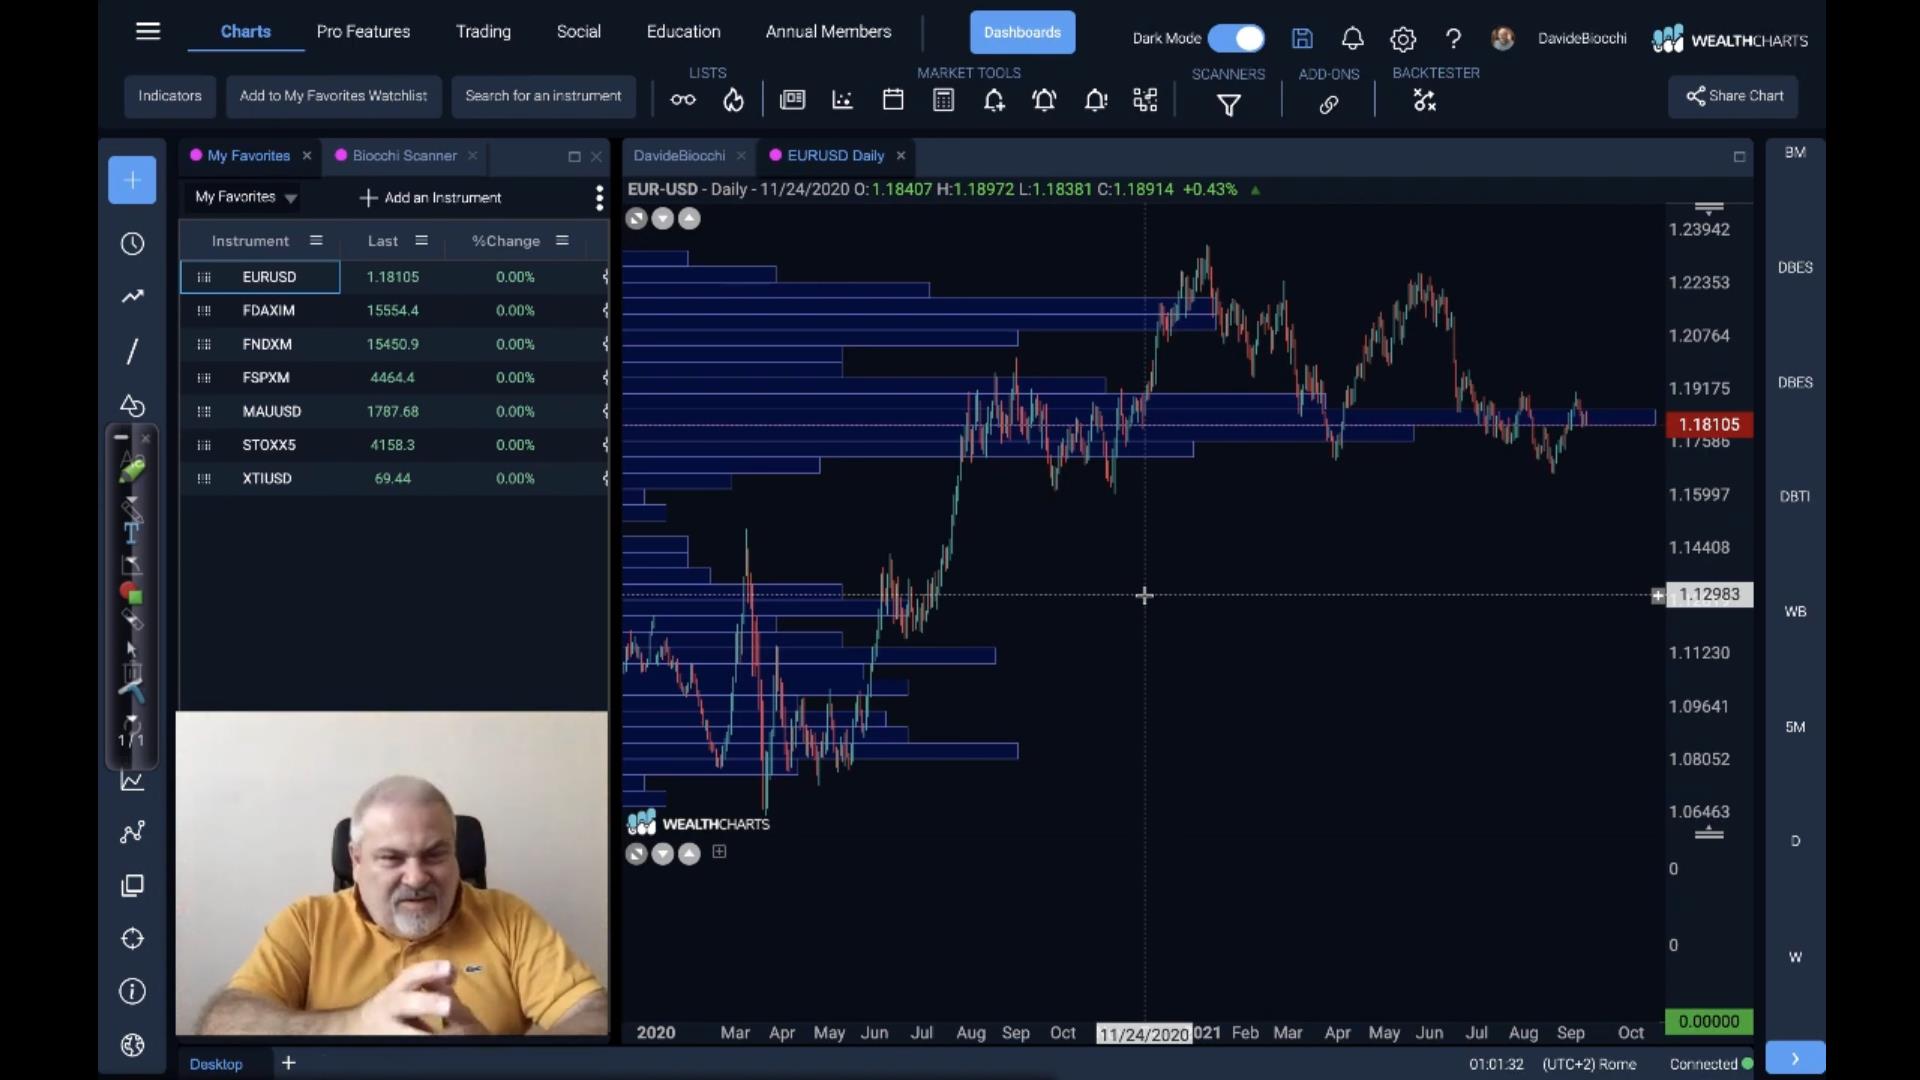Open the add-ons link icon
Screen dimensions: 1920x1080
coord(1329,104)
